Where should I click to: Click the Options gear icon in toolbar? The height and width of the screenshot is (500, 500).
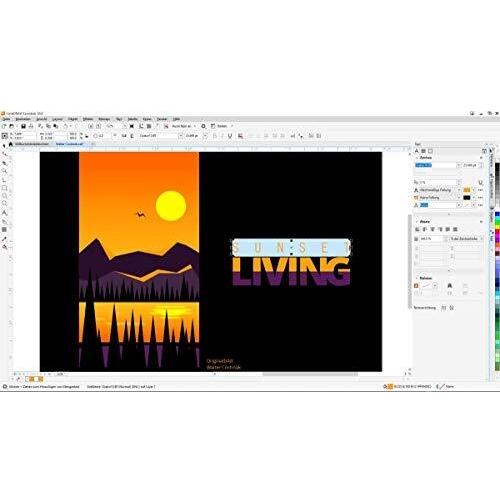[x=203, y=126]
